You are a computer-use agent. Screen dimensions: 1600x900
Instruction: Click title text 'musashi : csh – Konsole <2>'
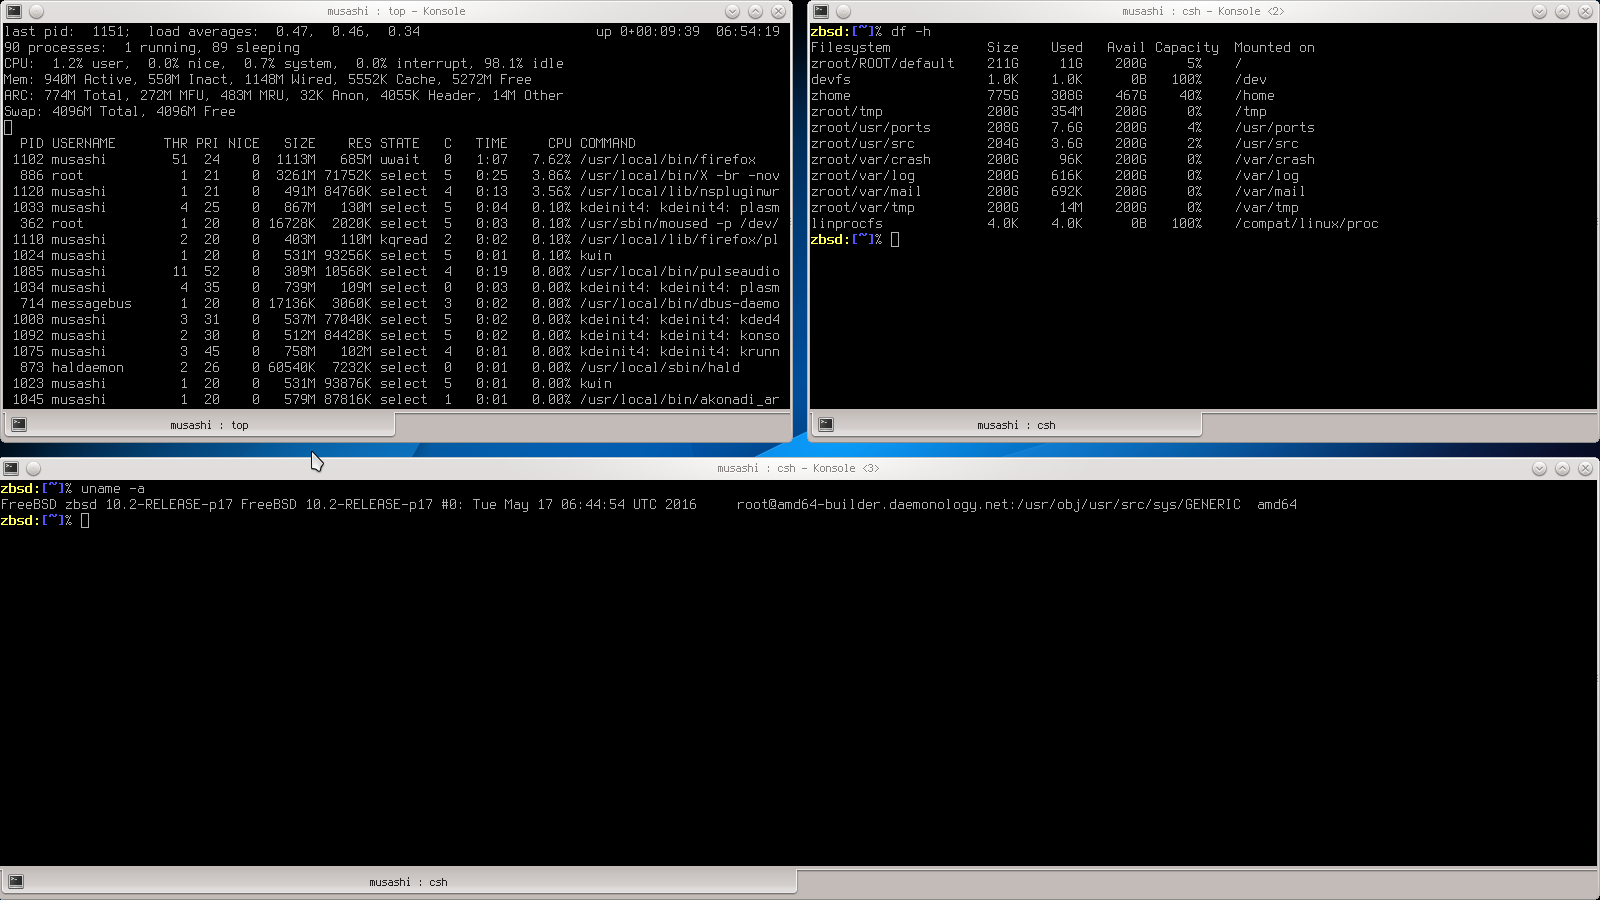pos(1203,11)
